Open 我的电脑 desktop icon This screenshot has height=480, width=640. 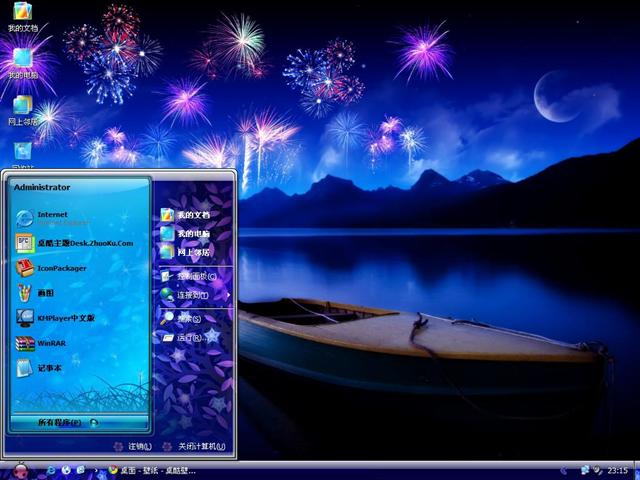22,64
